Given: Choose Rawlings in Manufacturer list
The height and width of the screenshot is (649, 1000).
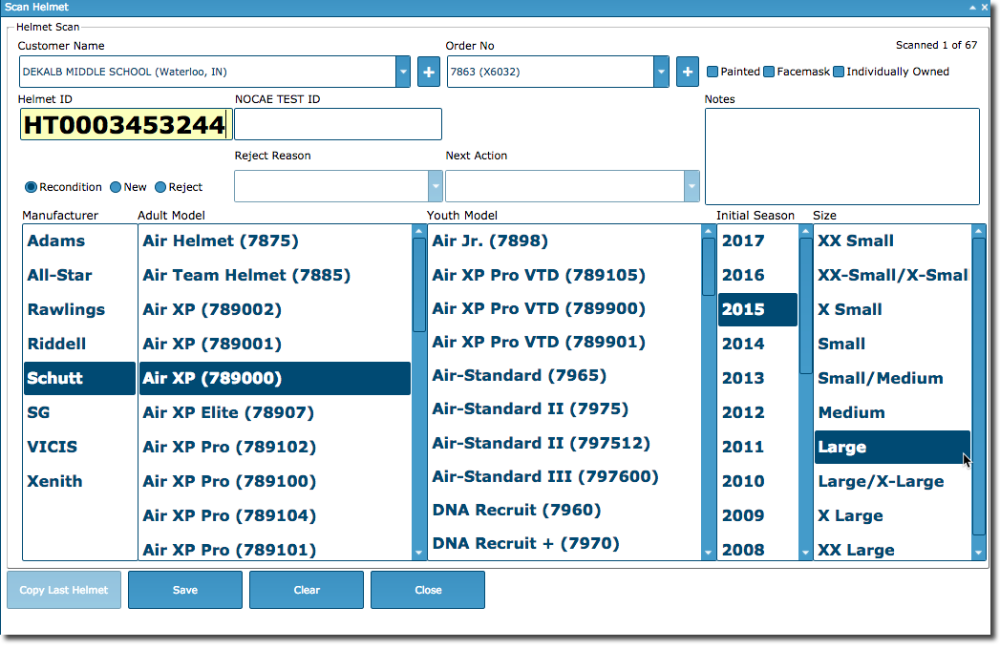Looking at the screenshot, I should 79,310.
